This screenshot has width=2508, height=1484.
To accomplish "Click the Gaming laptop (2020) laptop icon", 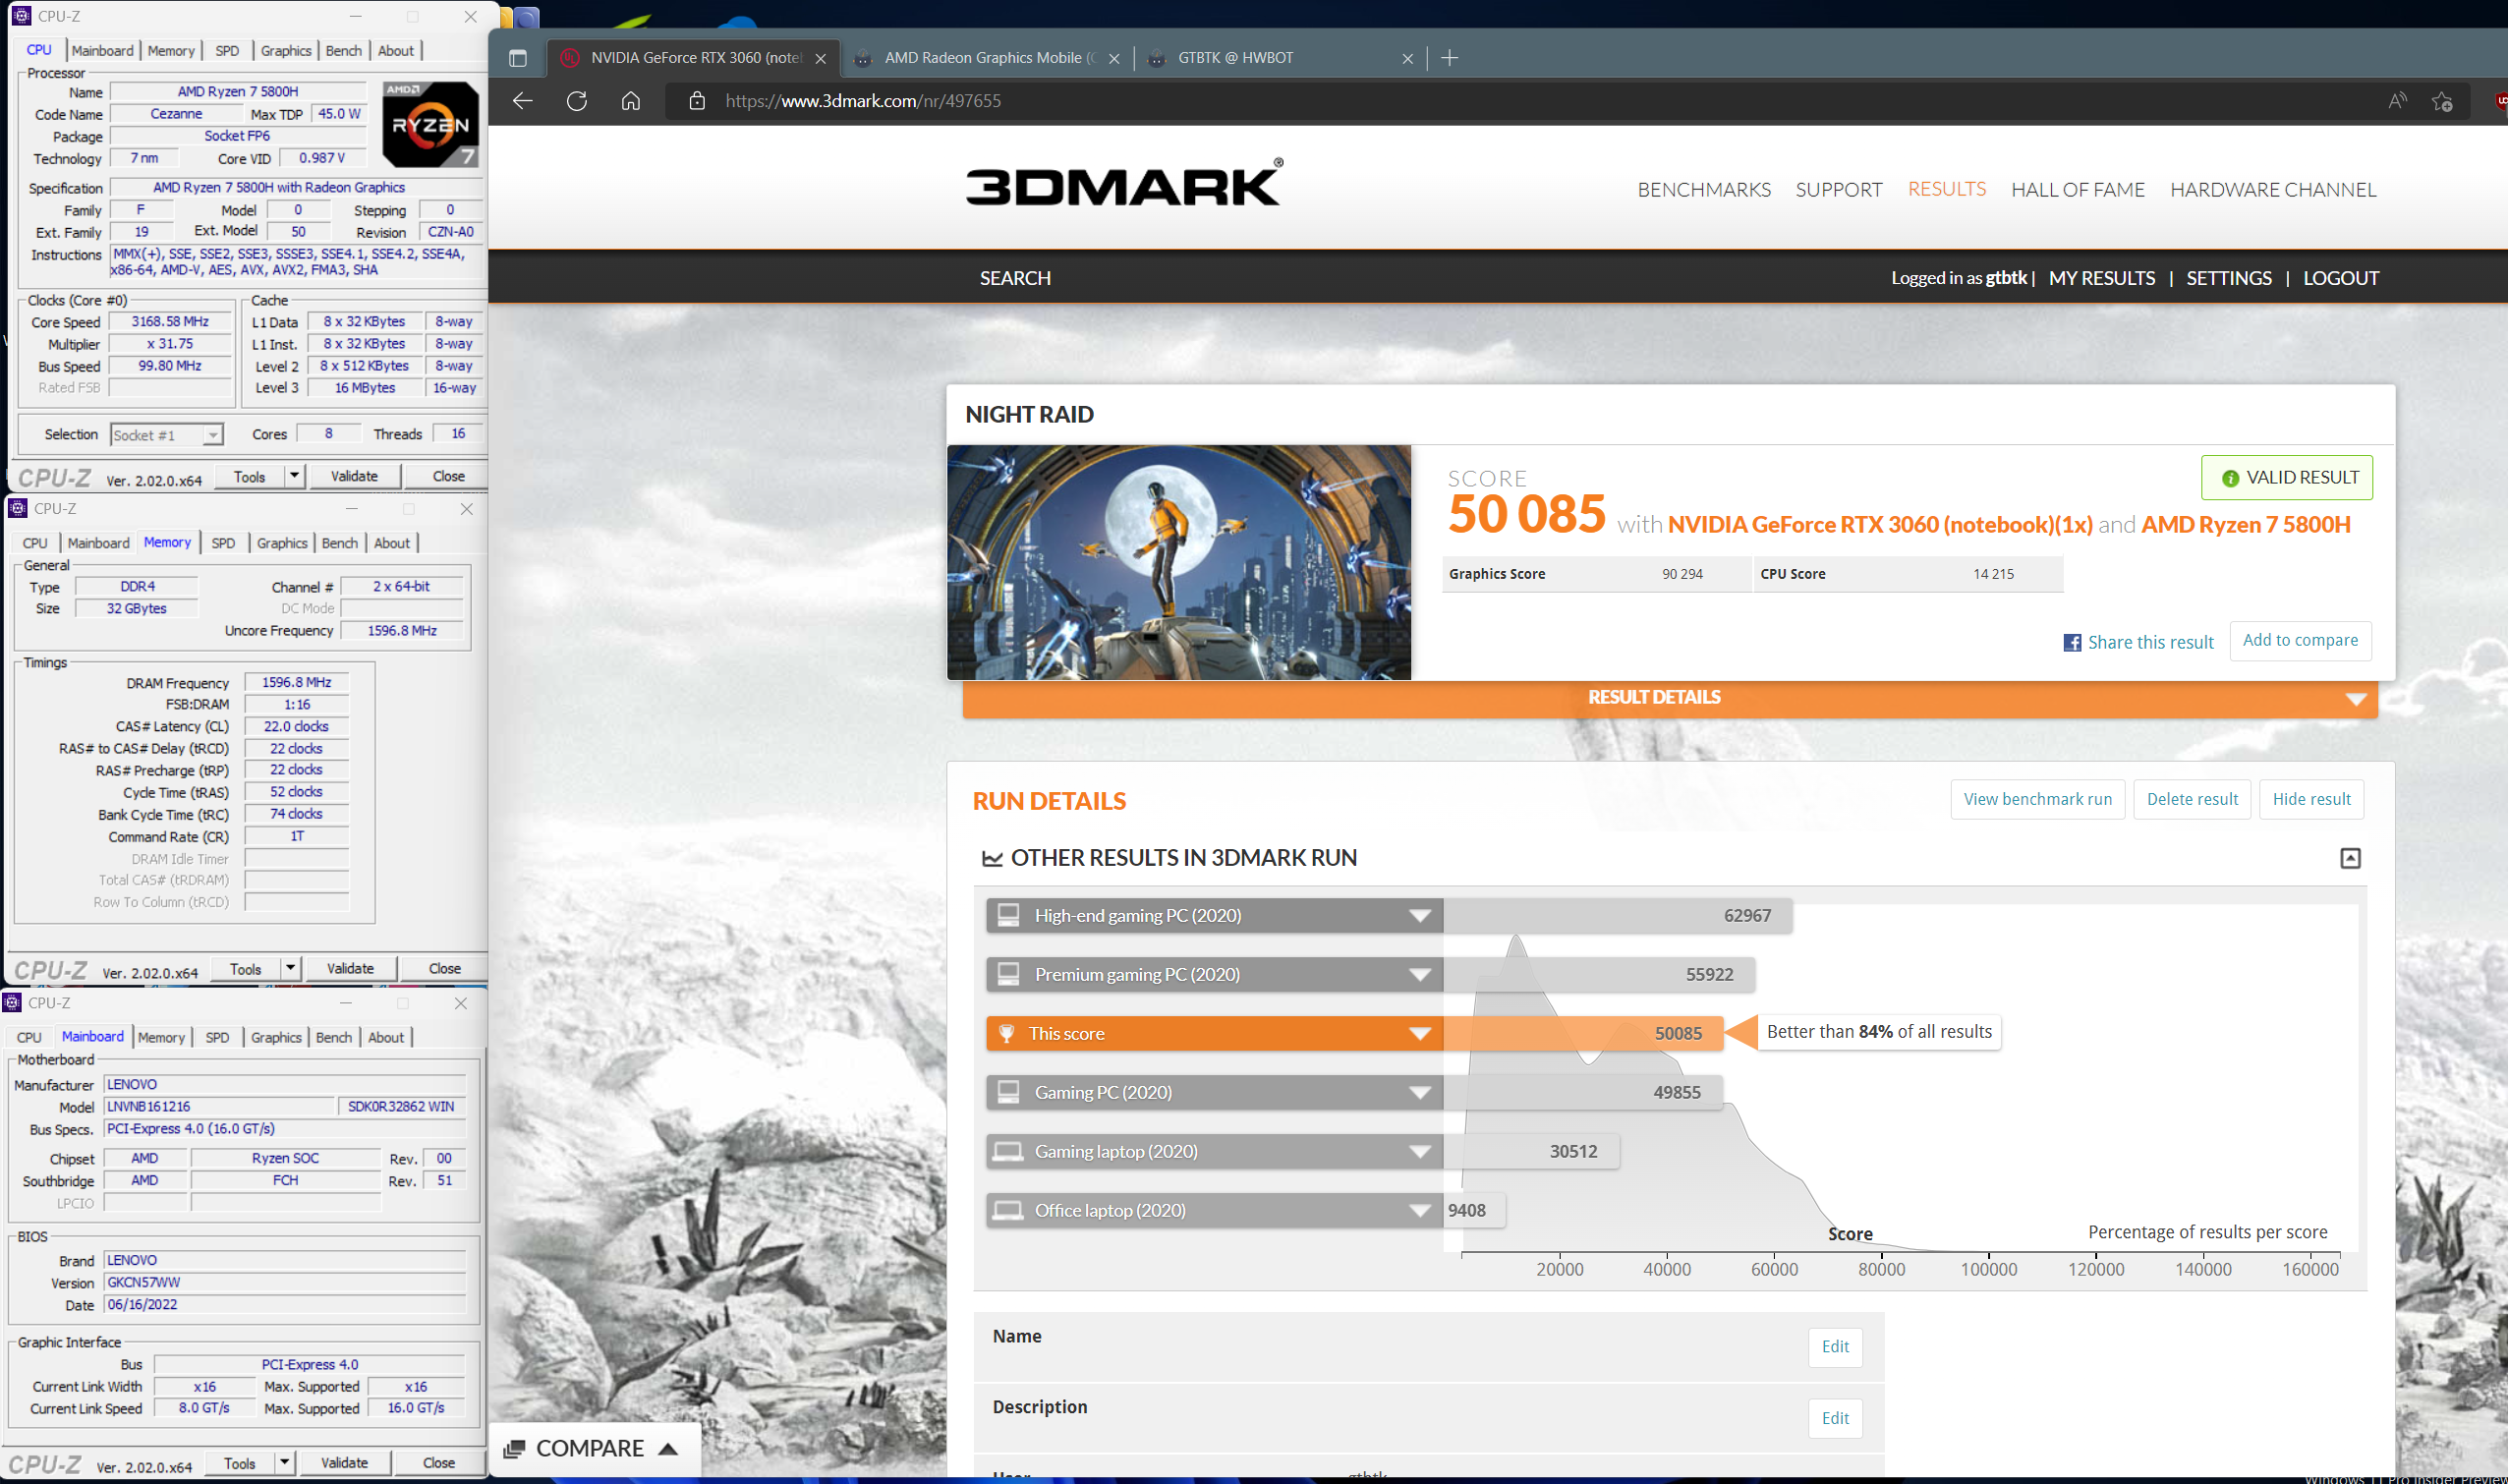I will tap(1008, 1151).
